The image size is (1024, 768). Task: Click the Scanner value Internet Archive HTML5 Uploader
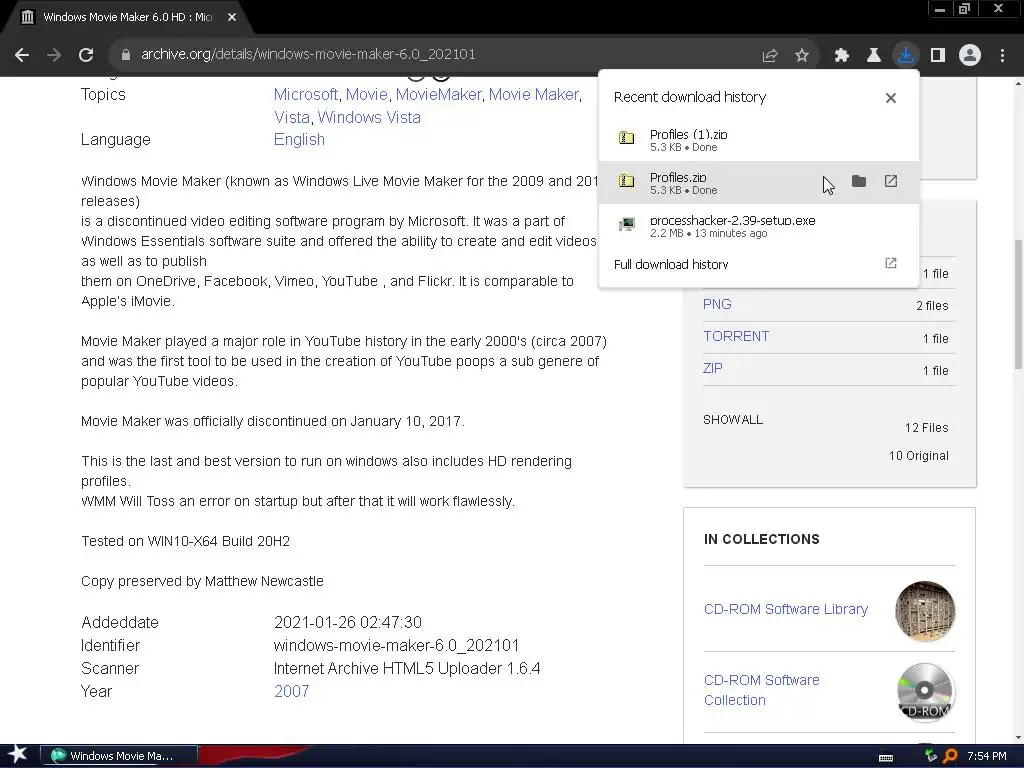[407, 669]
